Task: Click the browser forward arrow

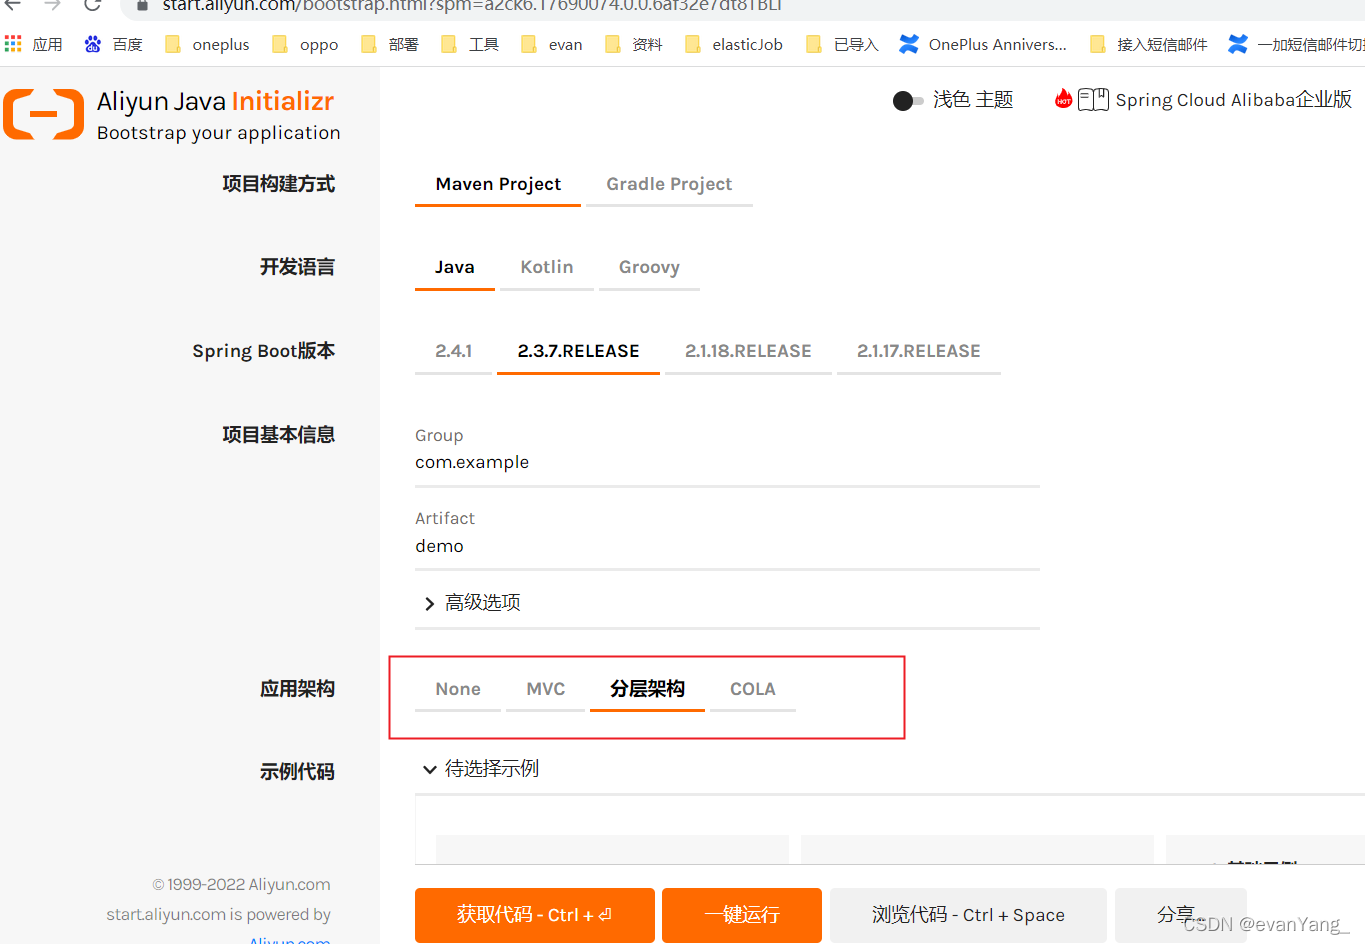Action: 52,5
